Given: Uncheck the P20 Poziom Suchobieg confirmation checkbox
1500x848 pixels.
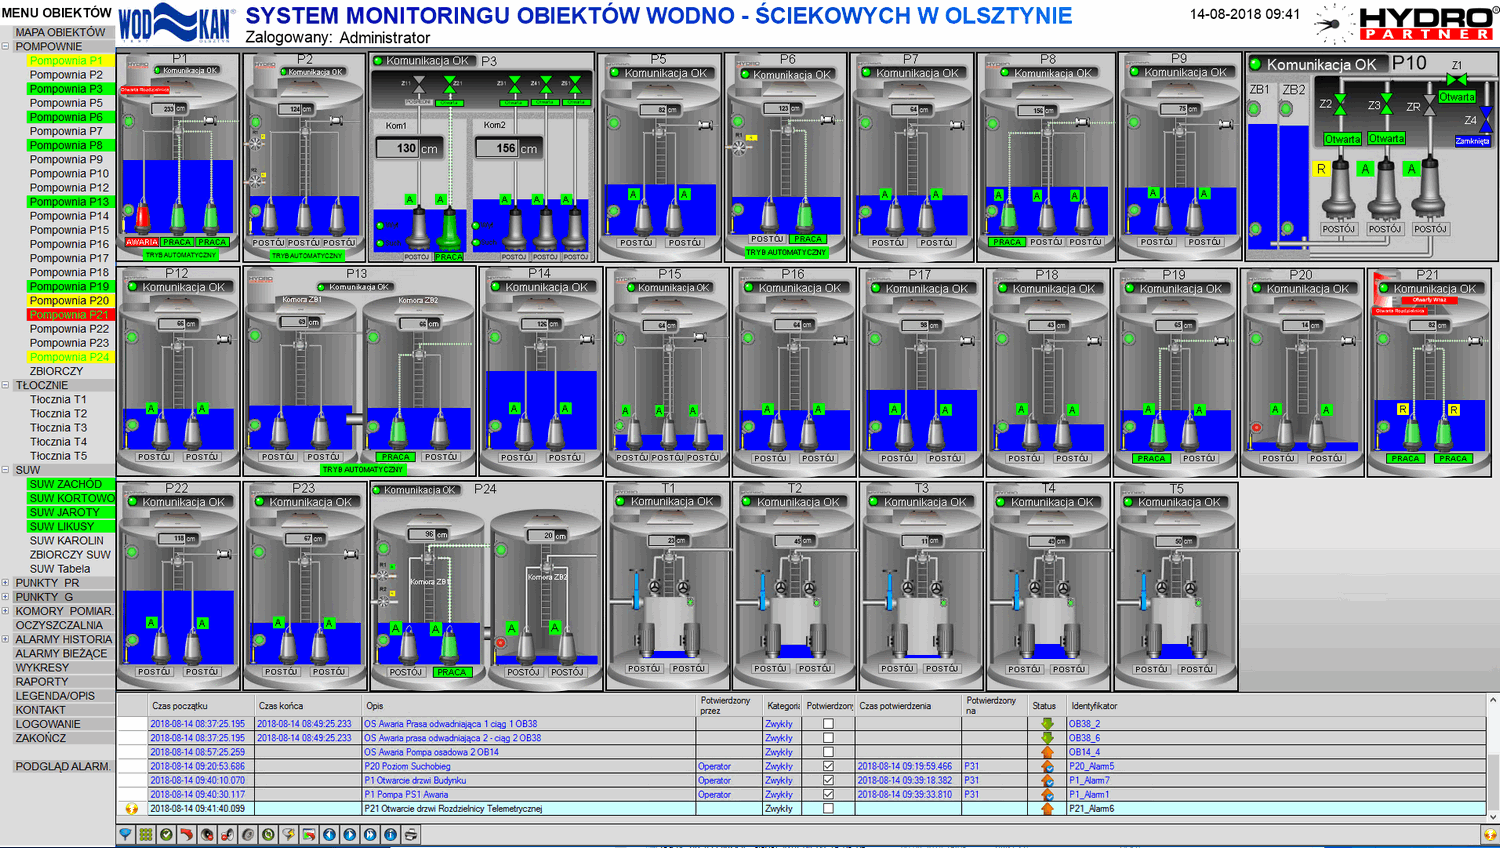Looking at the screenshot, I should click(x=828, y=766).
